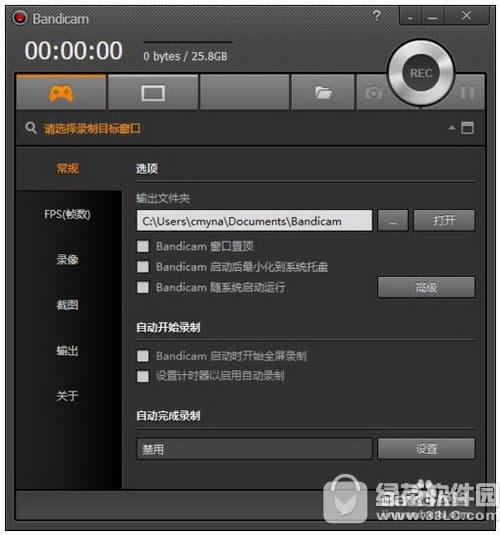Browse output folder with the ... button
This screenshot has width=500, height=535.
point(393,220)
